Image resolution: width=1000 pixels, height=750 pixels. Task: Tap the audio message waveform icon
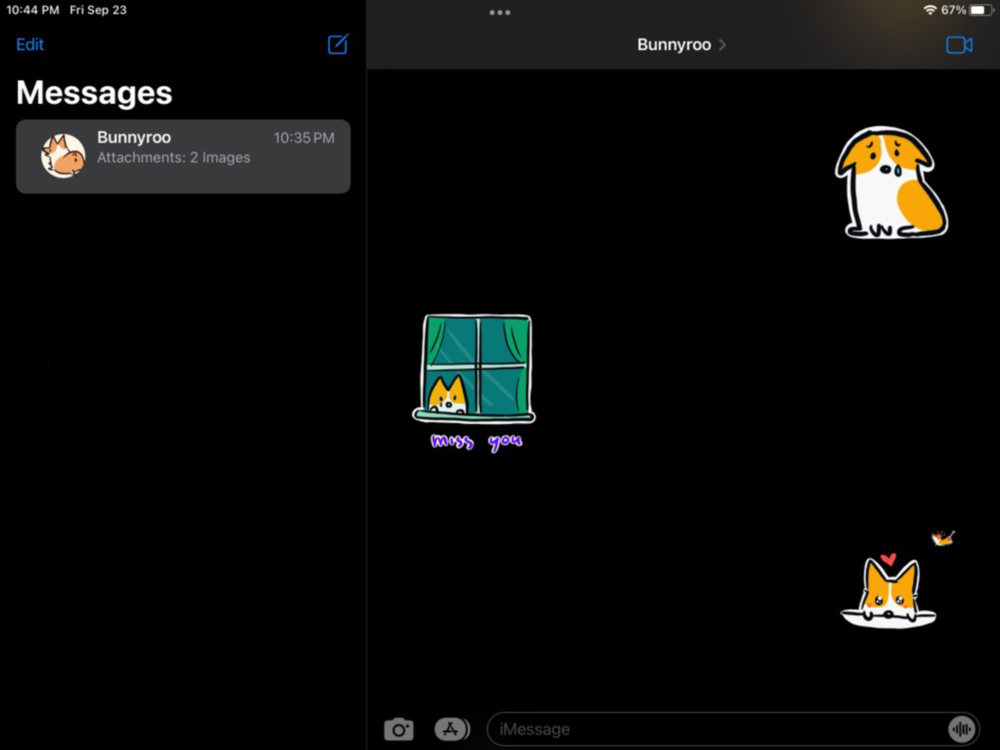961,729
